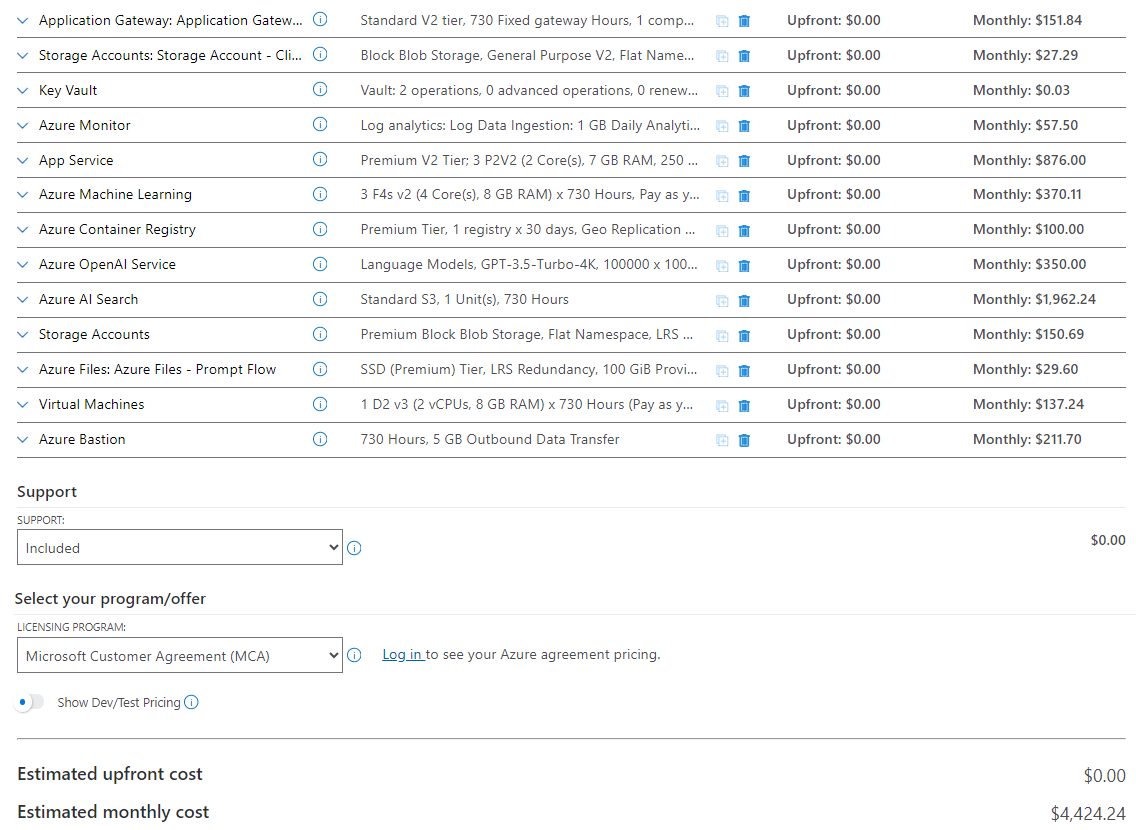
Task: Delete the Azure Monitor row
Action: tap(744, 126)
